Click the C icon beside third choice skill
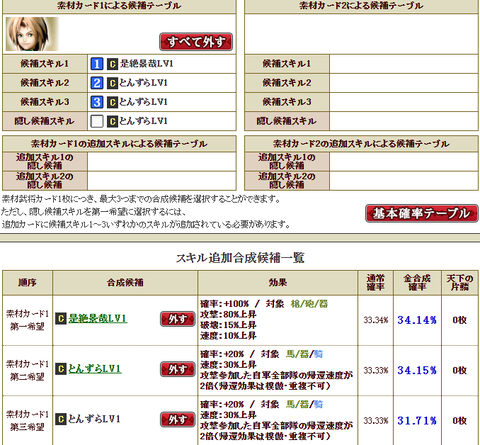Viewport: 480px width, 445px height. tap(61, 419)
